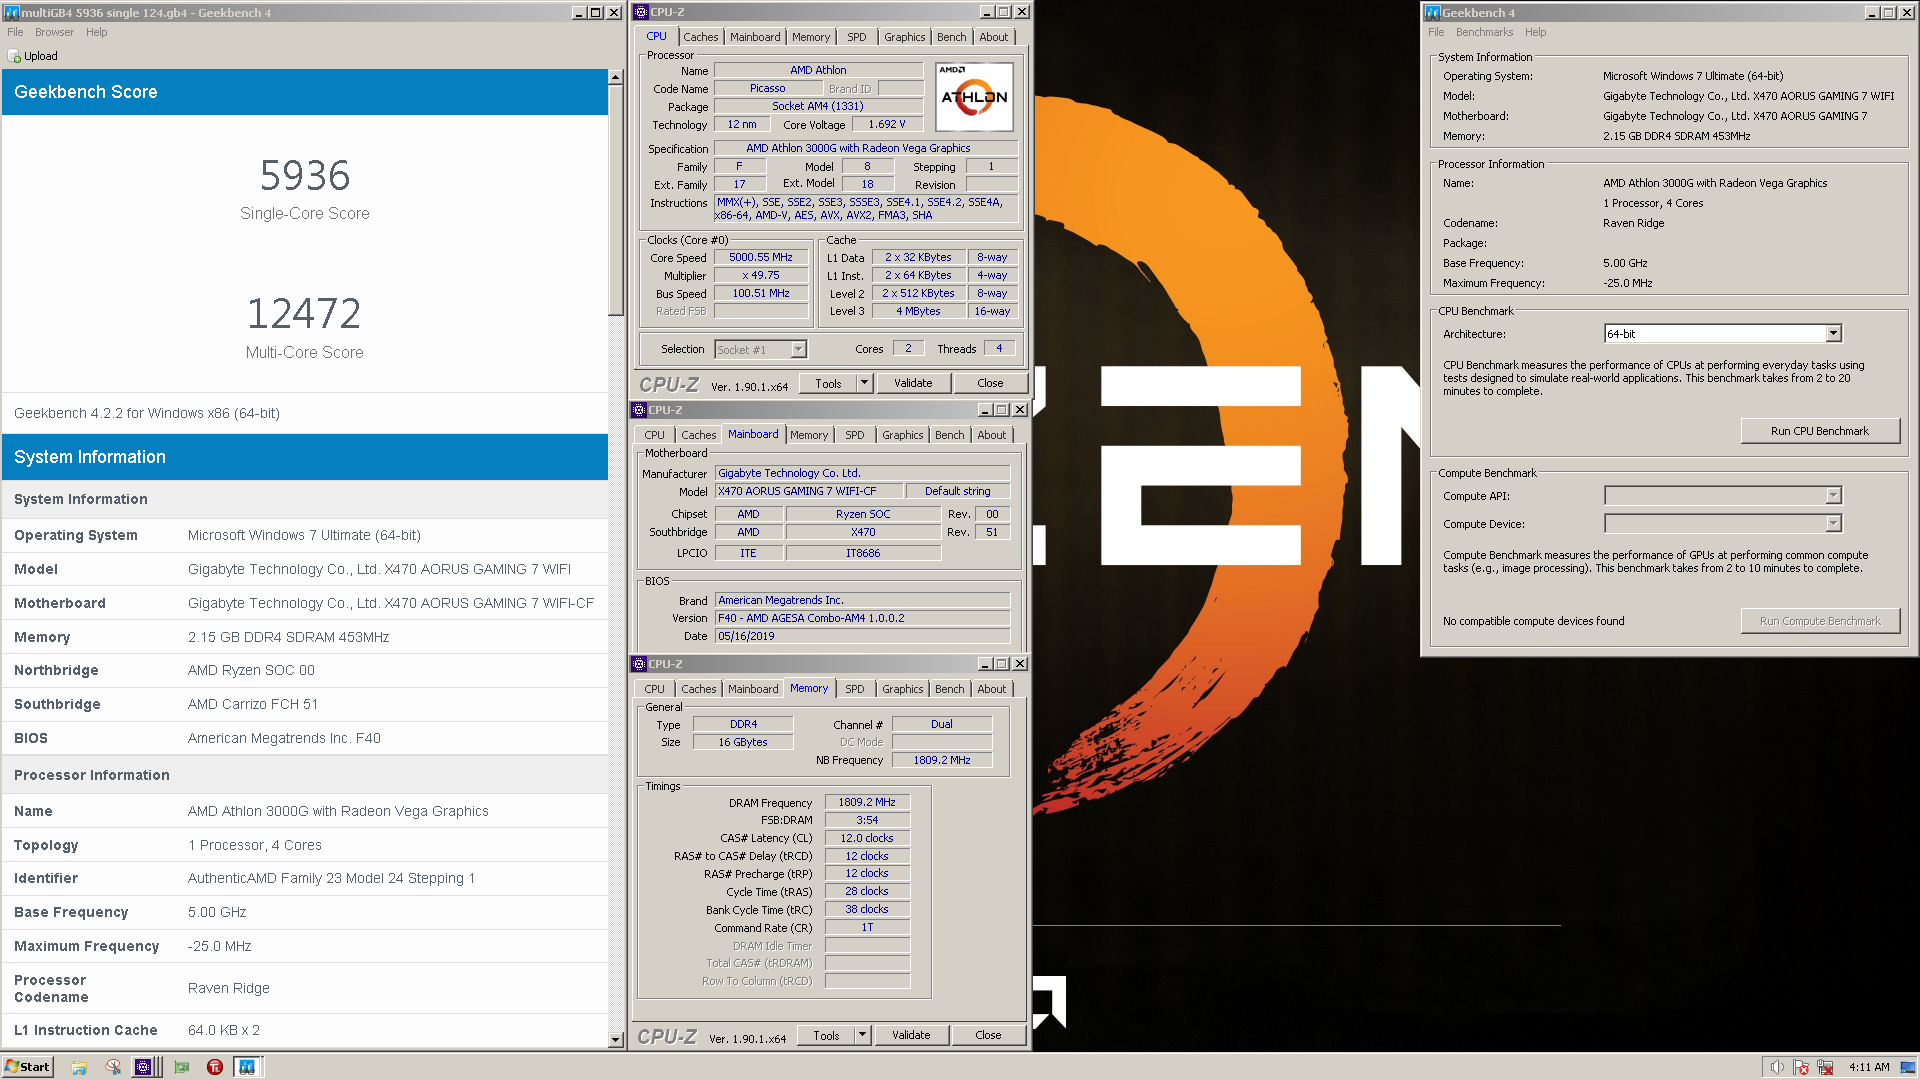Click the title icon of the Mainboard CPU-Z window
The image size is (1920, 1080).
click(639, 410)
